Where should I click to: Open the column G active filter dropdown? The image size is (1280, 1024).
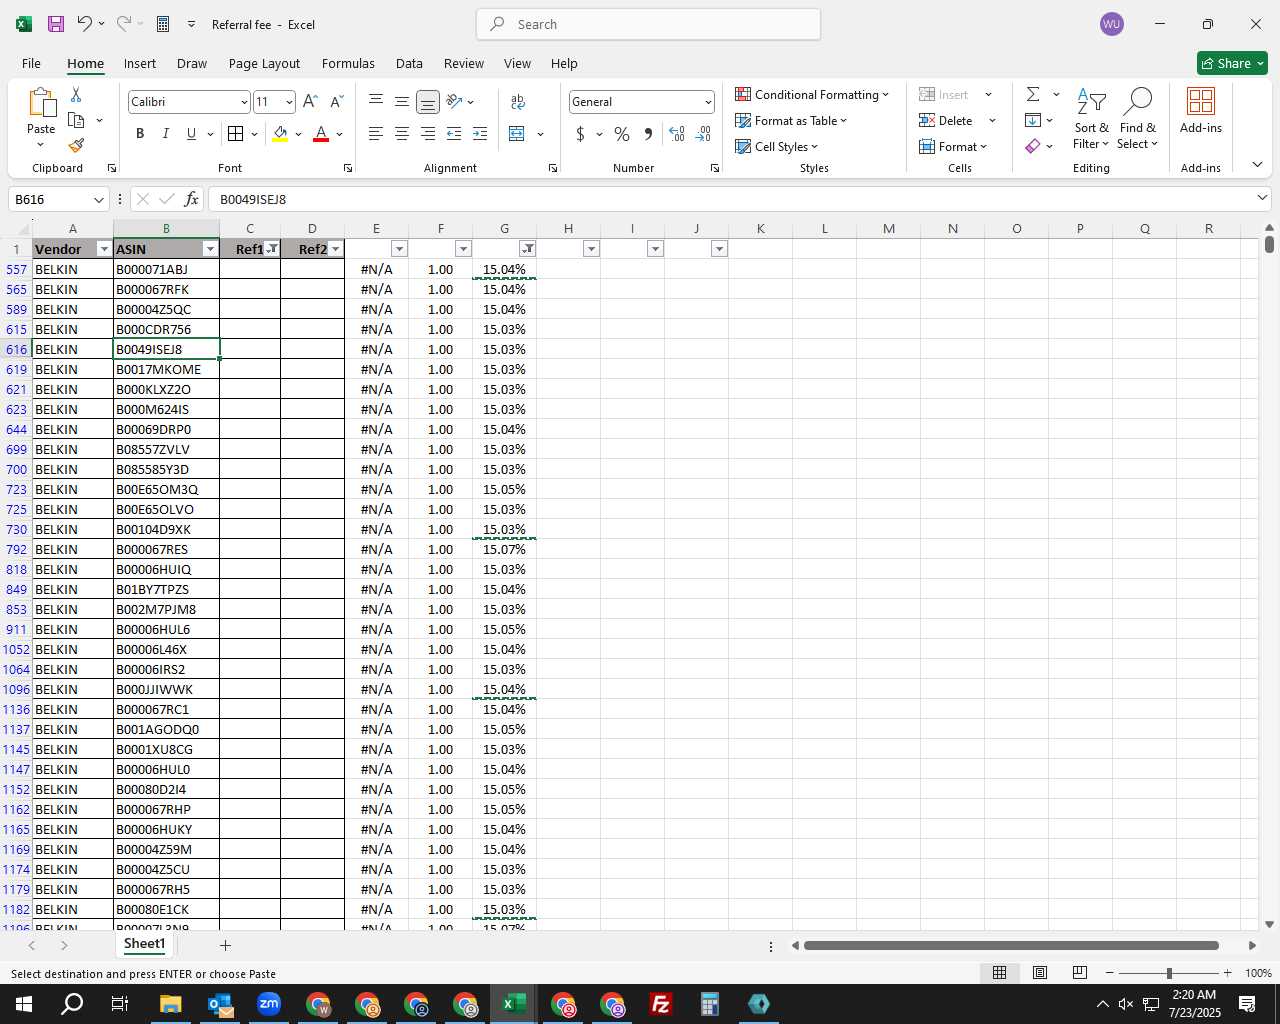point(527,249)
